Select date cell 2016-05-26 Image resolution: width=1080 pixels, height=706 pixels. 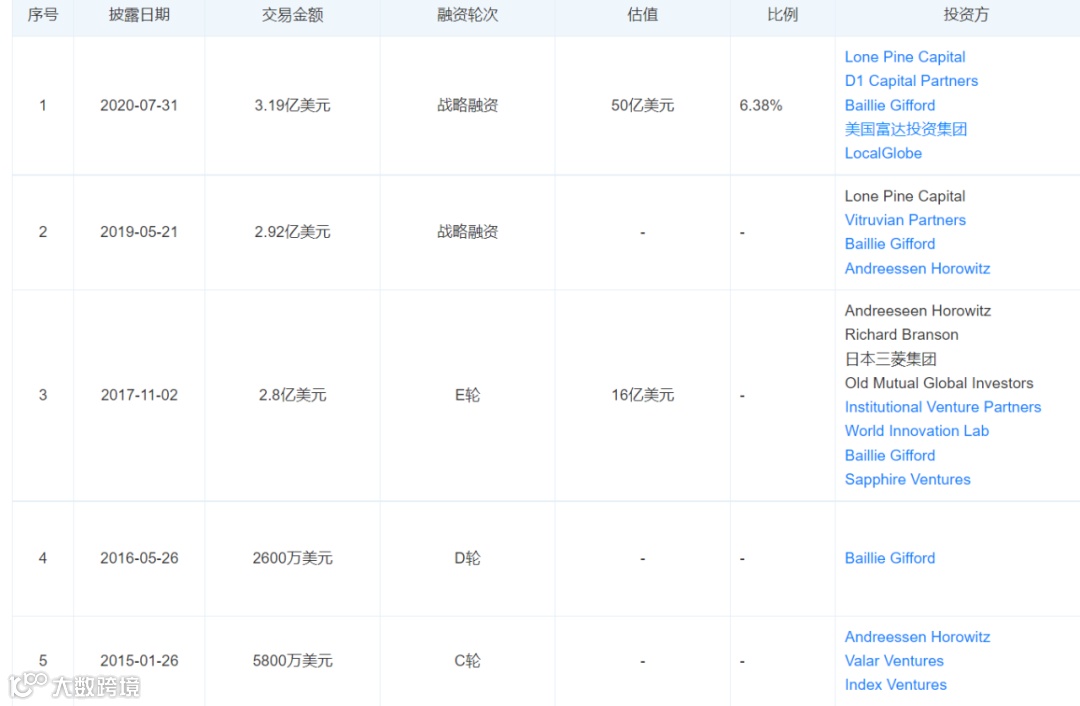[139, 559]
